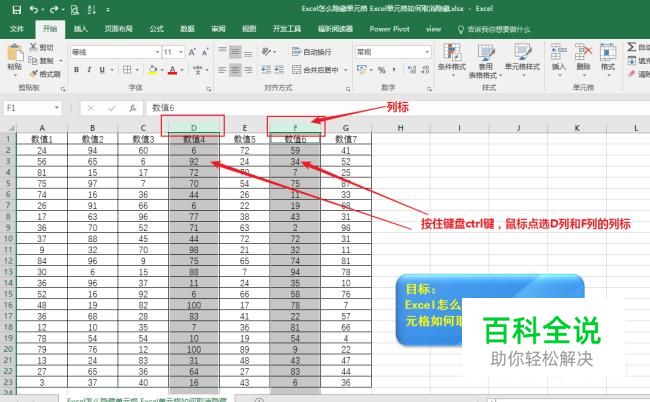Align text to the top
The height and width of the screenshot is (402, 650).
(x=223, y=52)
